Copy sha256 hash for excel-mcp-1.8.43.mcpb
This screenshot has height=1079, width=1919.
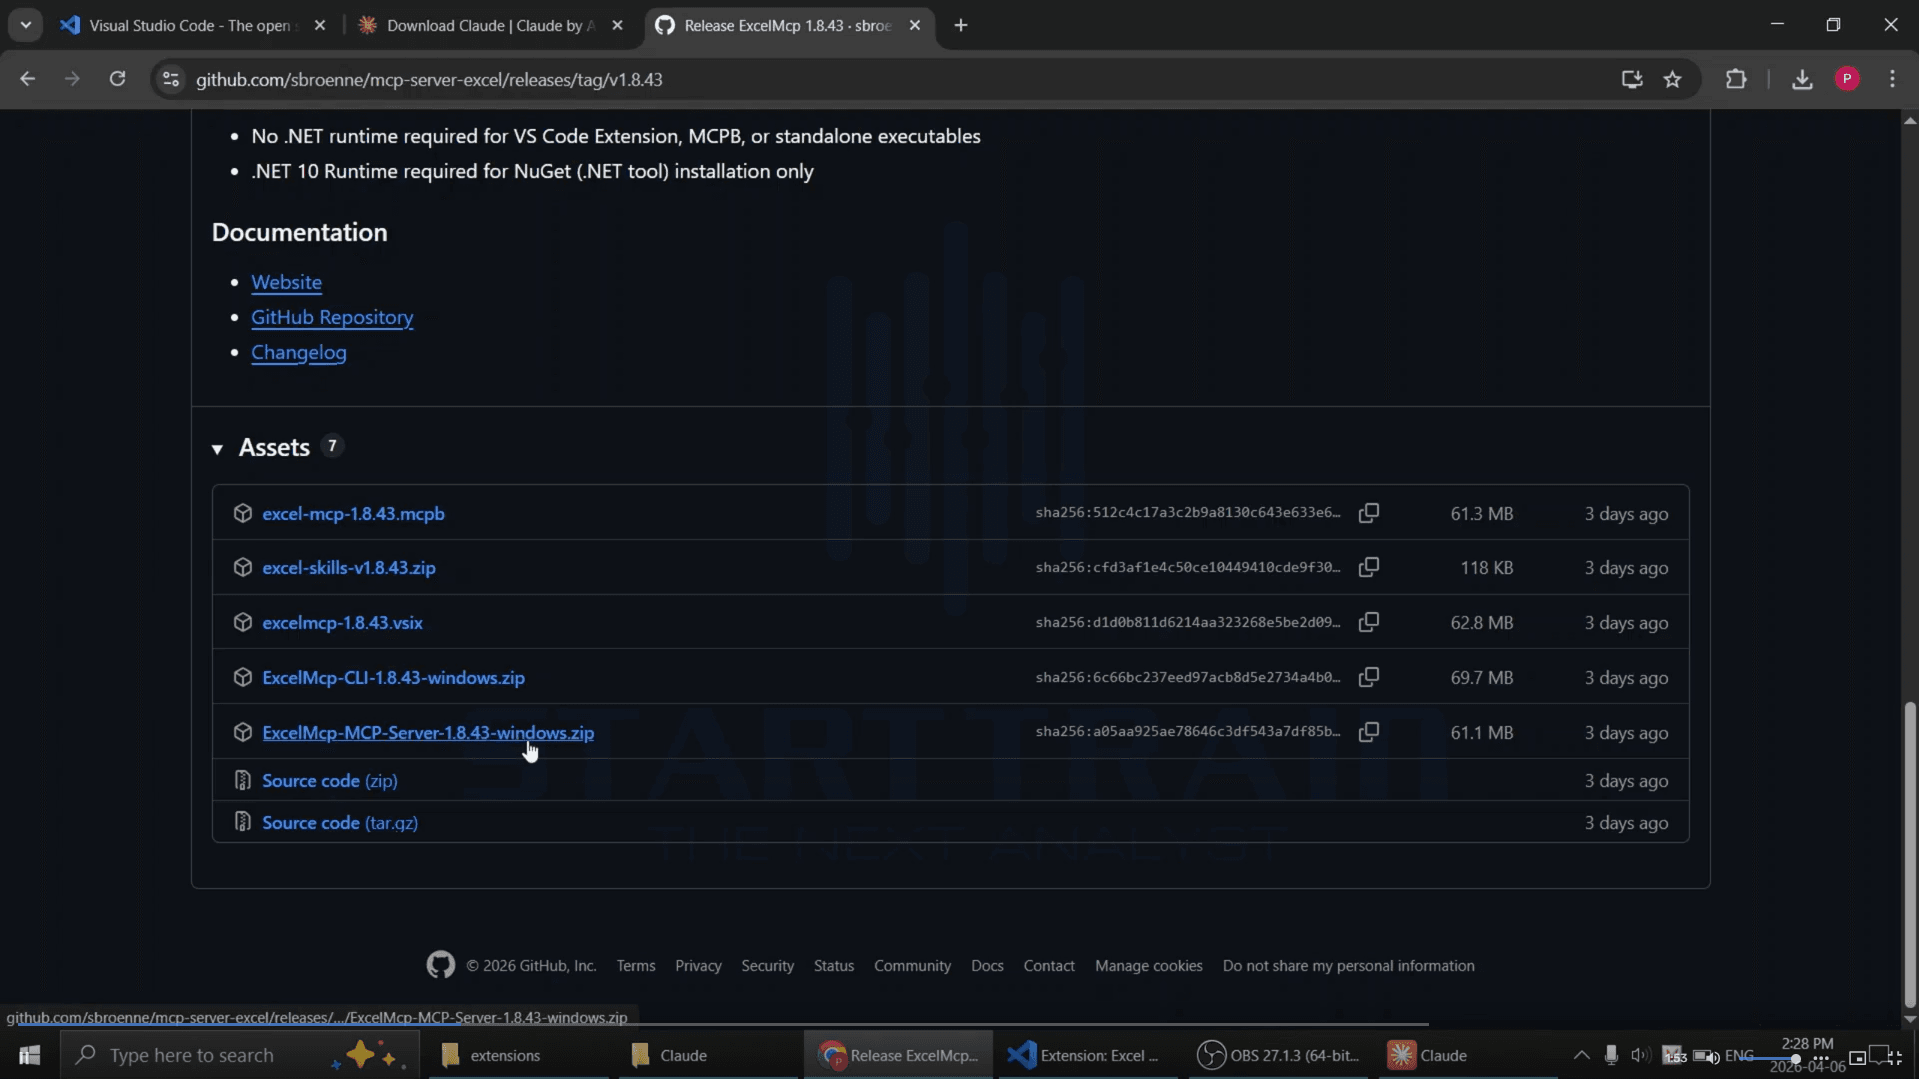pos(1369,513)
